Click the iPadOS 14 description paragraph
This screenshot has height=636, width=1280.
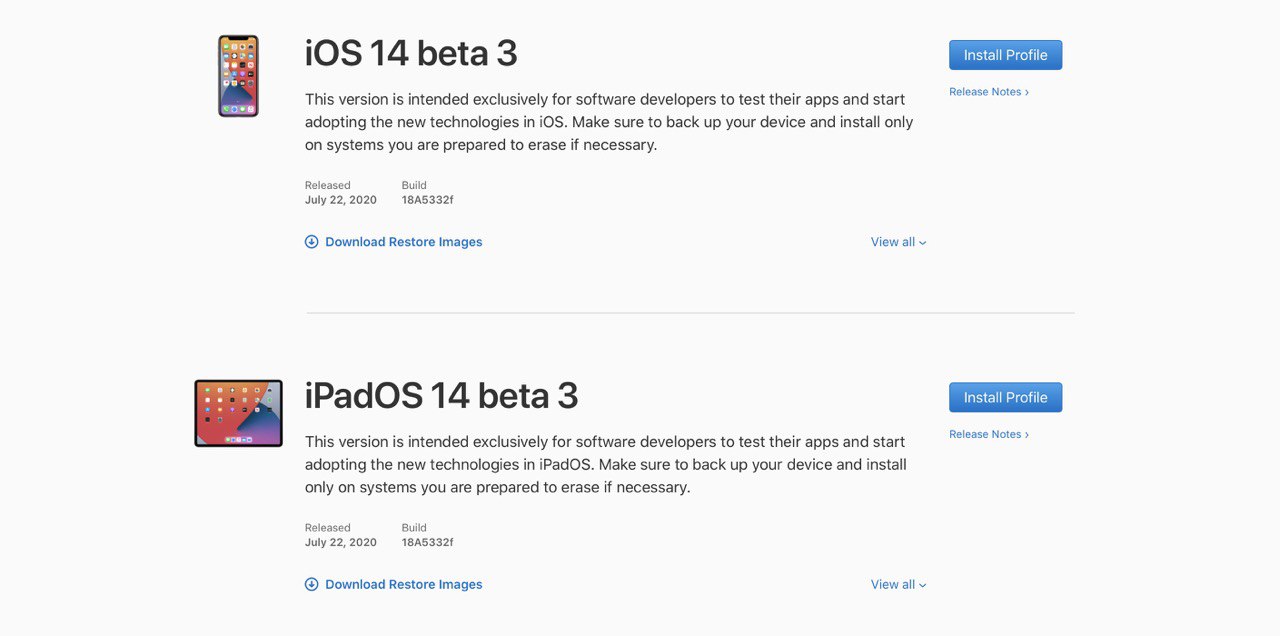606,465
